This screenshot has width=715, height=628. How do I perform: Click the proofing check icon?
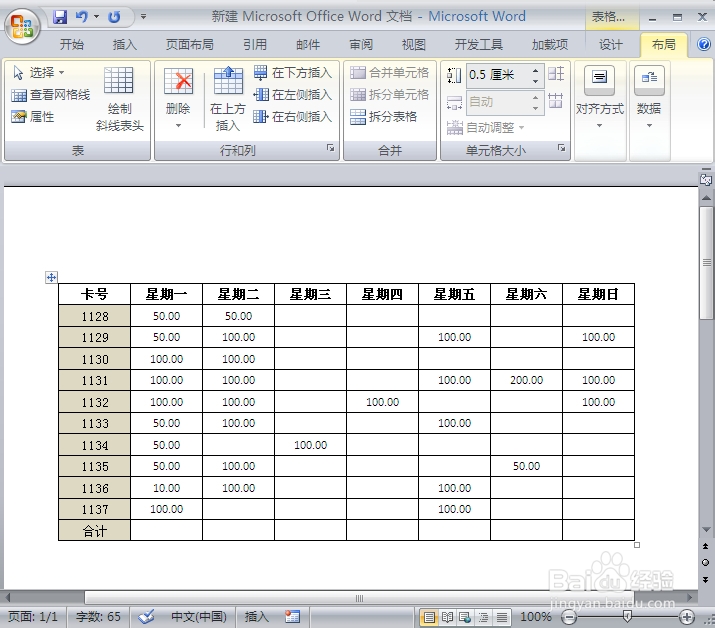pyautogui.click(x=147, y=617)
